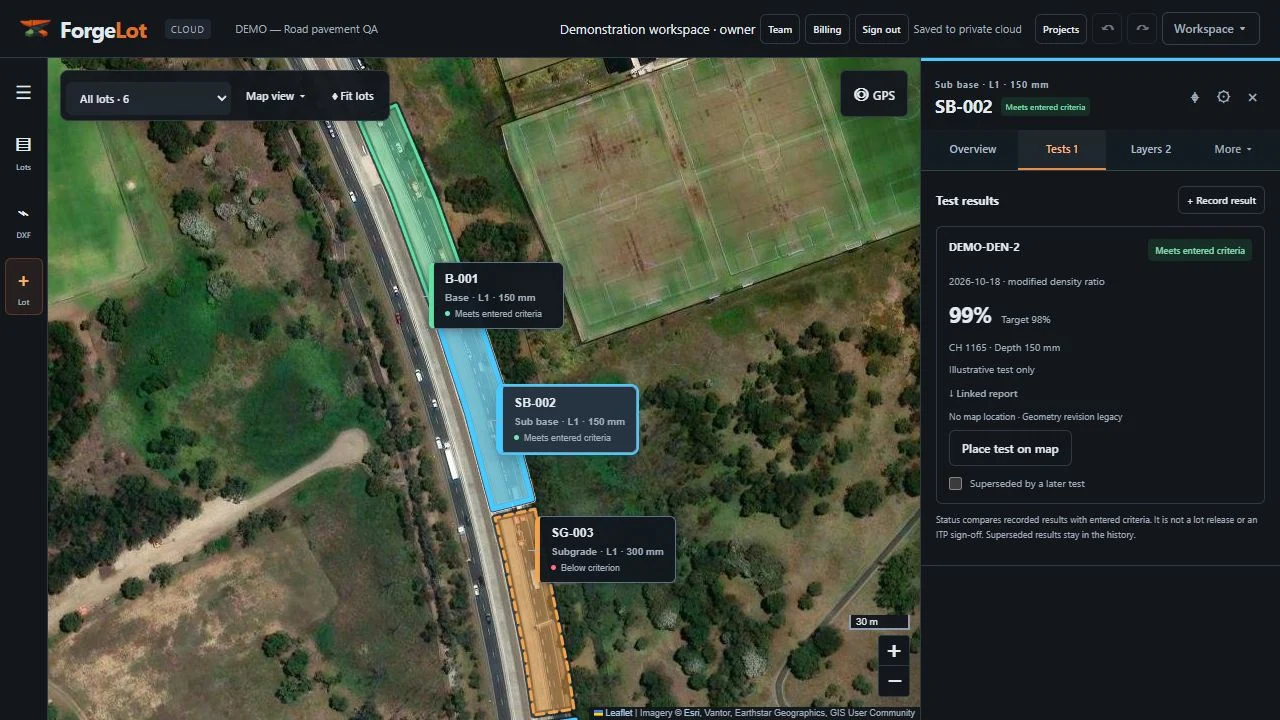The image size is (1280, 720).
Task: Close the SB-002 details panel
Action: [x=1252, y=97]
